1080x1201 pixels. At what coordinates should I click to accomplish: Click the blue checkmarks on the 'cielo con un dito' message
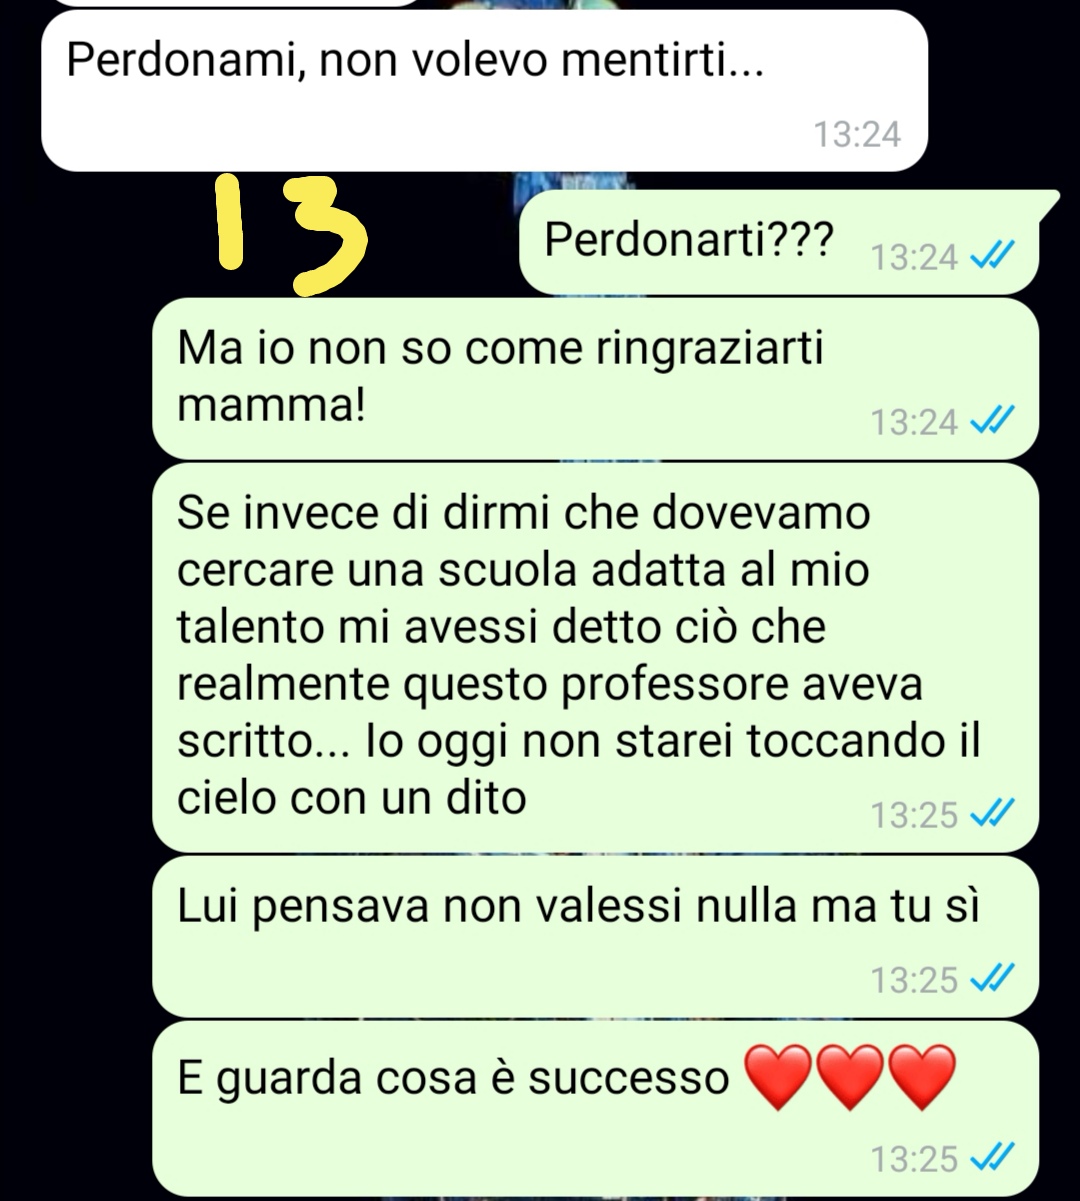click(x=994, y=816)
